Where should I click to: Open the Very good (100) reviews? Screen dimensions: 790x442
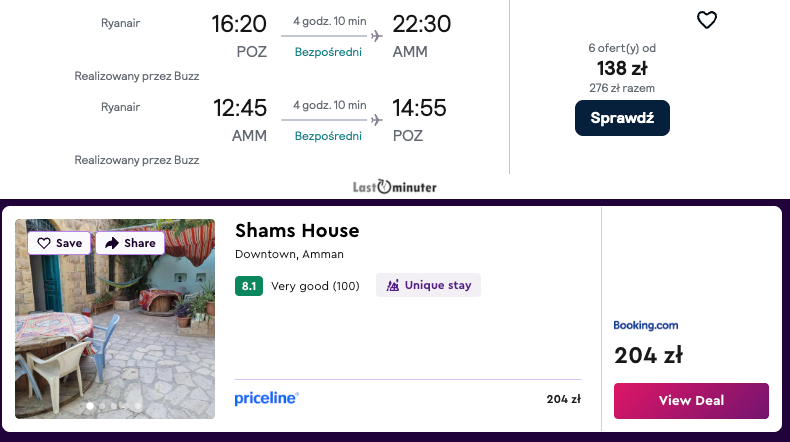(x=315, y=286)
